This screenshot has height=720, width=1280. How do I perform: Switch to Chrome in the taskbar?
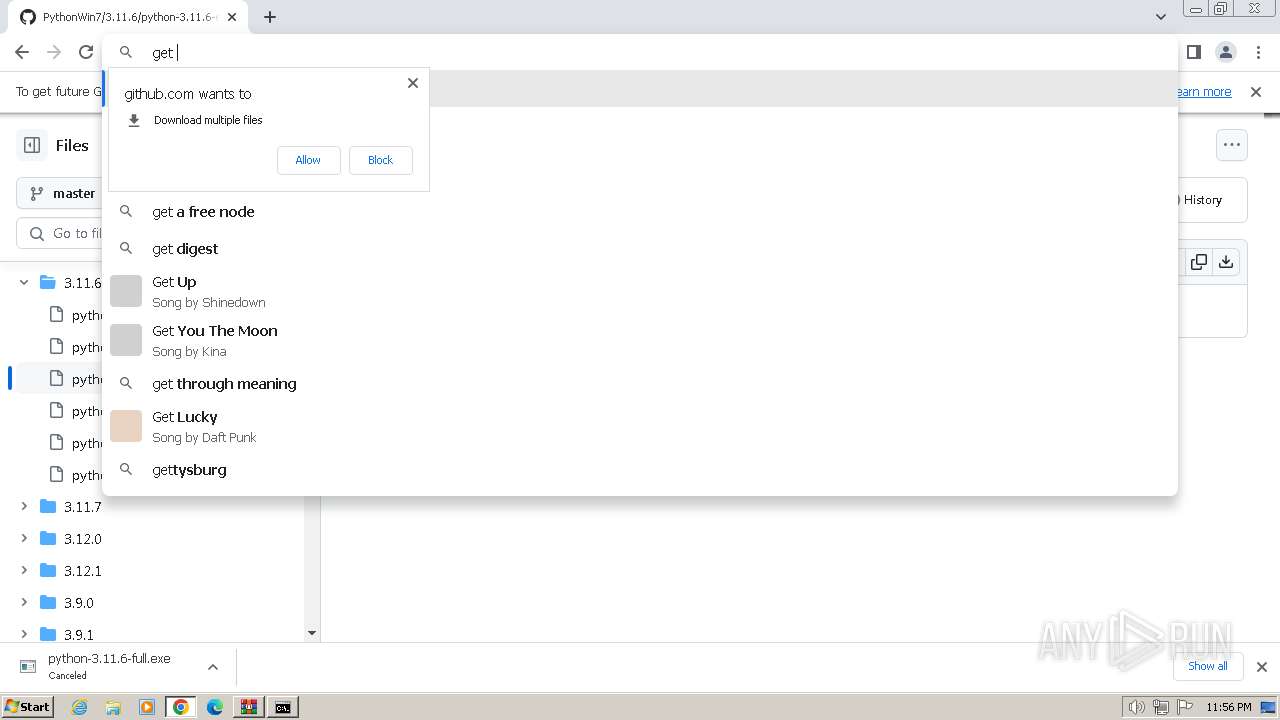click(181, 707)
